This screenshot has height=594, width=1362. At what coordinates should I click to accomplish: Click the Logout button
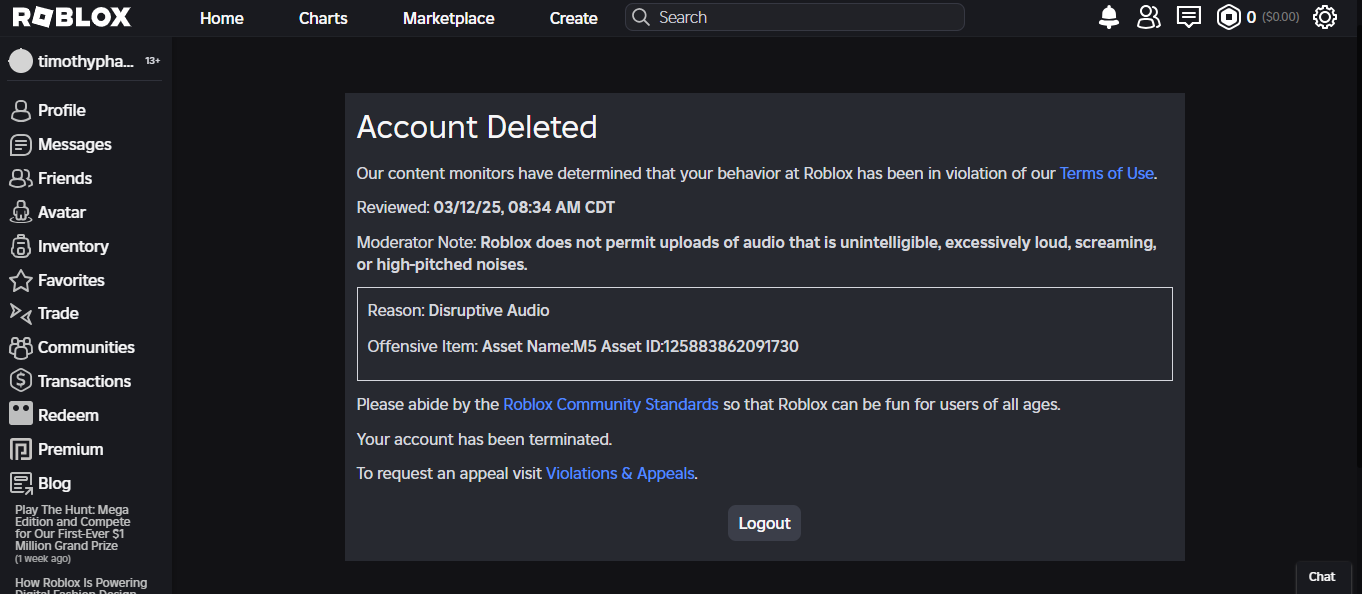click(x=764, y=522)
